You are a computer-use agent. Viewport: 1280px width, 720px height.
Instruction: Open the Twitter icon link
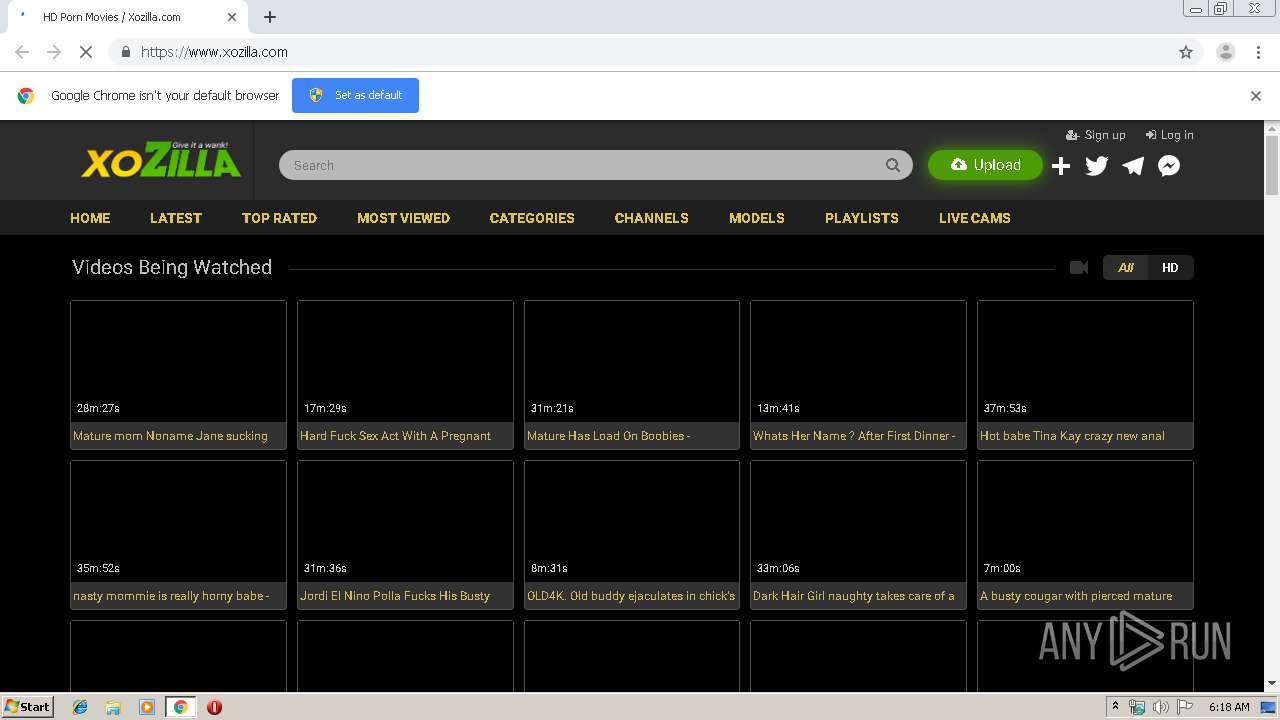pos(1097,166)
